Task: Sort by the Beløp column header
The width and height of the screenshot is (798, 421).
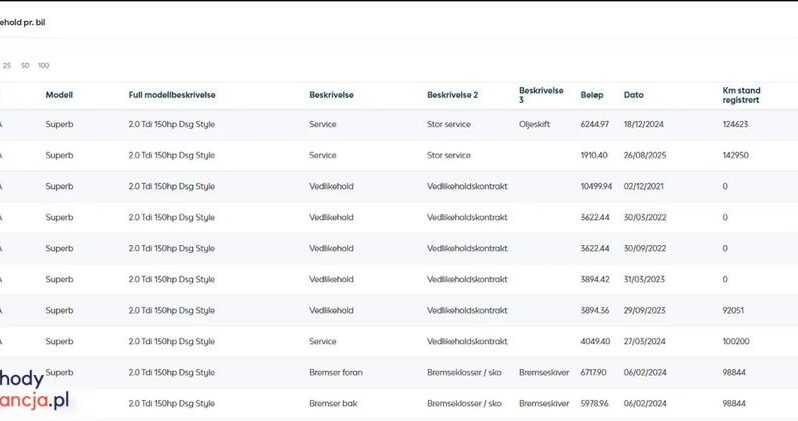Action: [x=592, y=95]
